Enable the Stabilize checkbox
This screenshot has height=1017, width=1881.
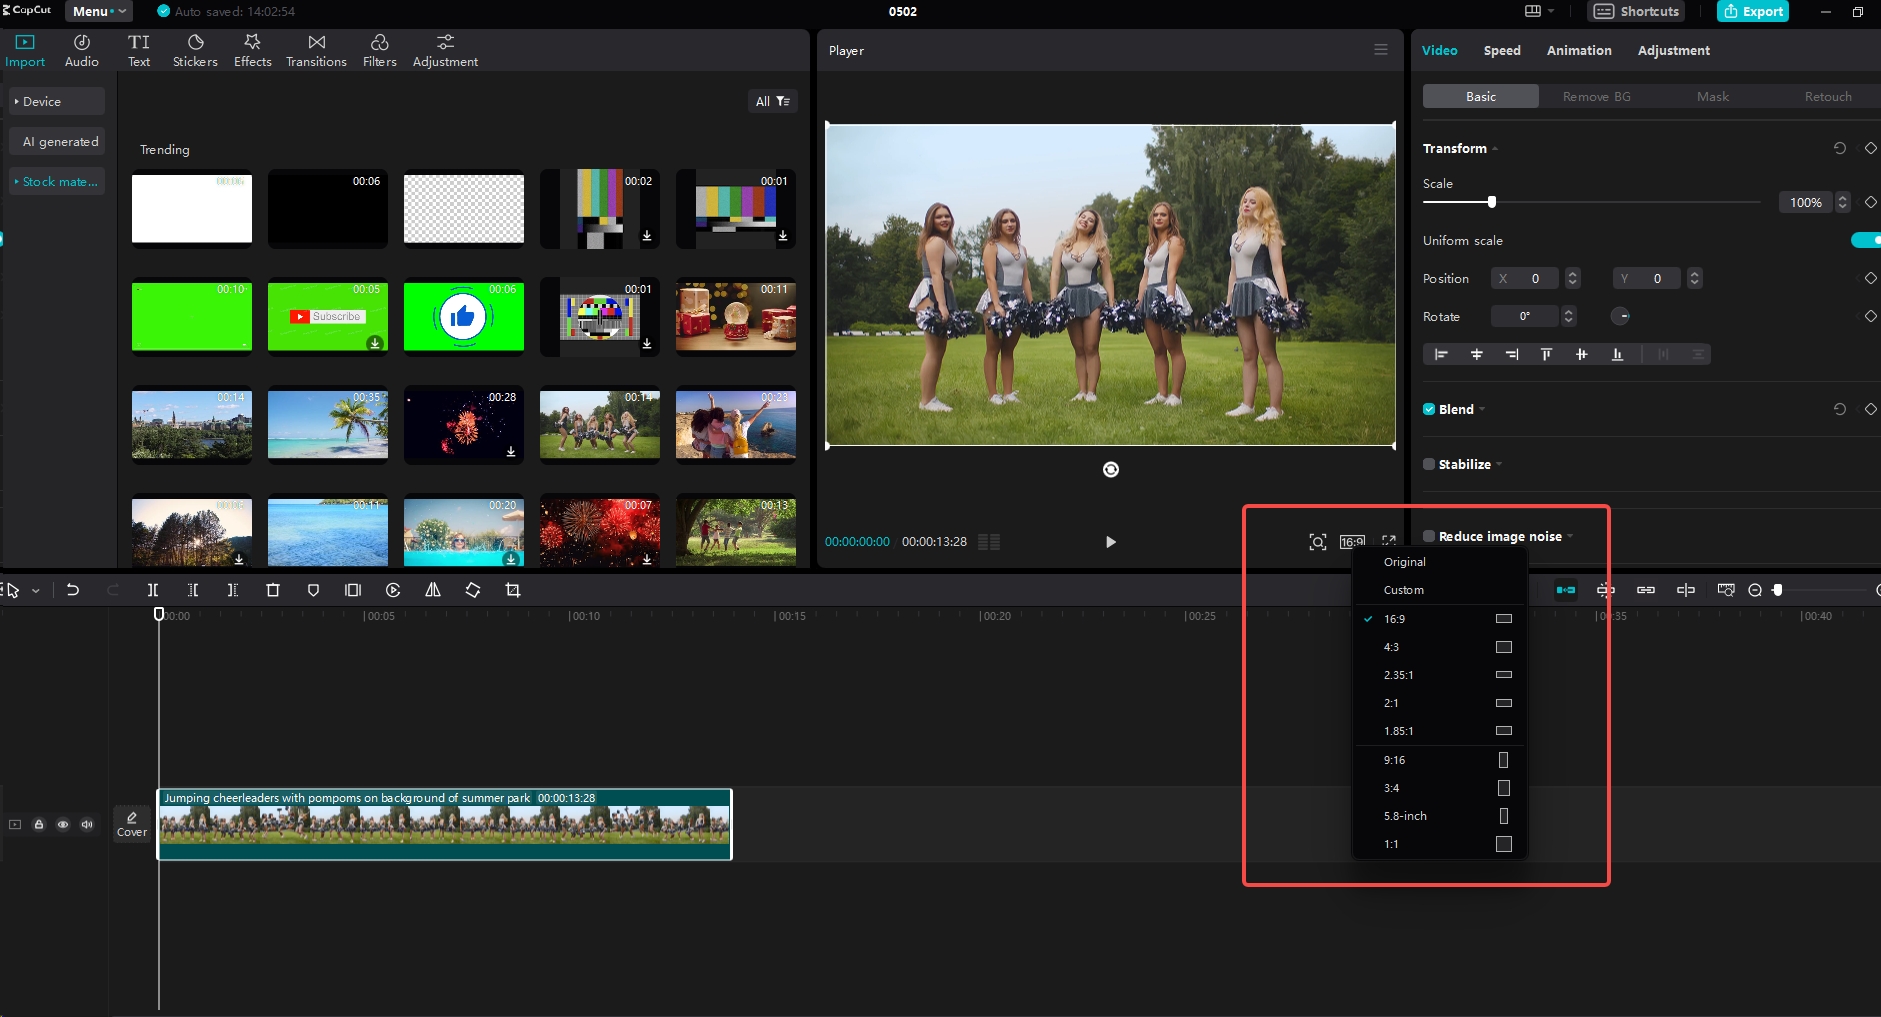[1428, 463]
